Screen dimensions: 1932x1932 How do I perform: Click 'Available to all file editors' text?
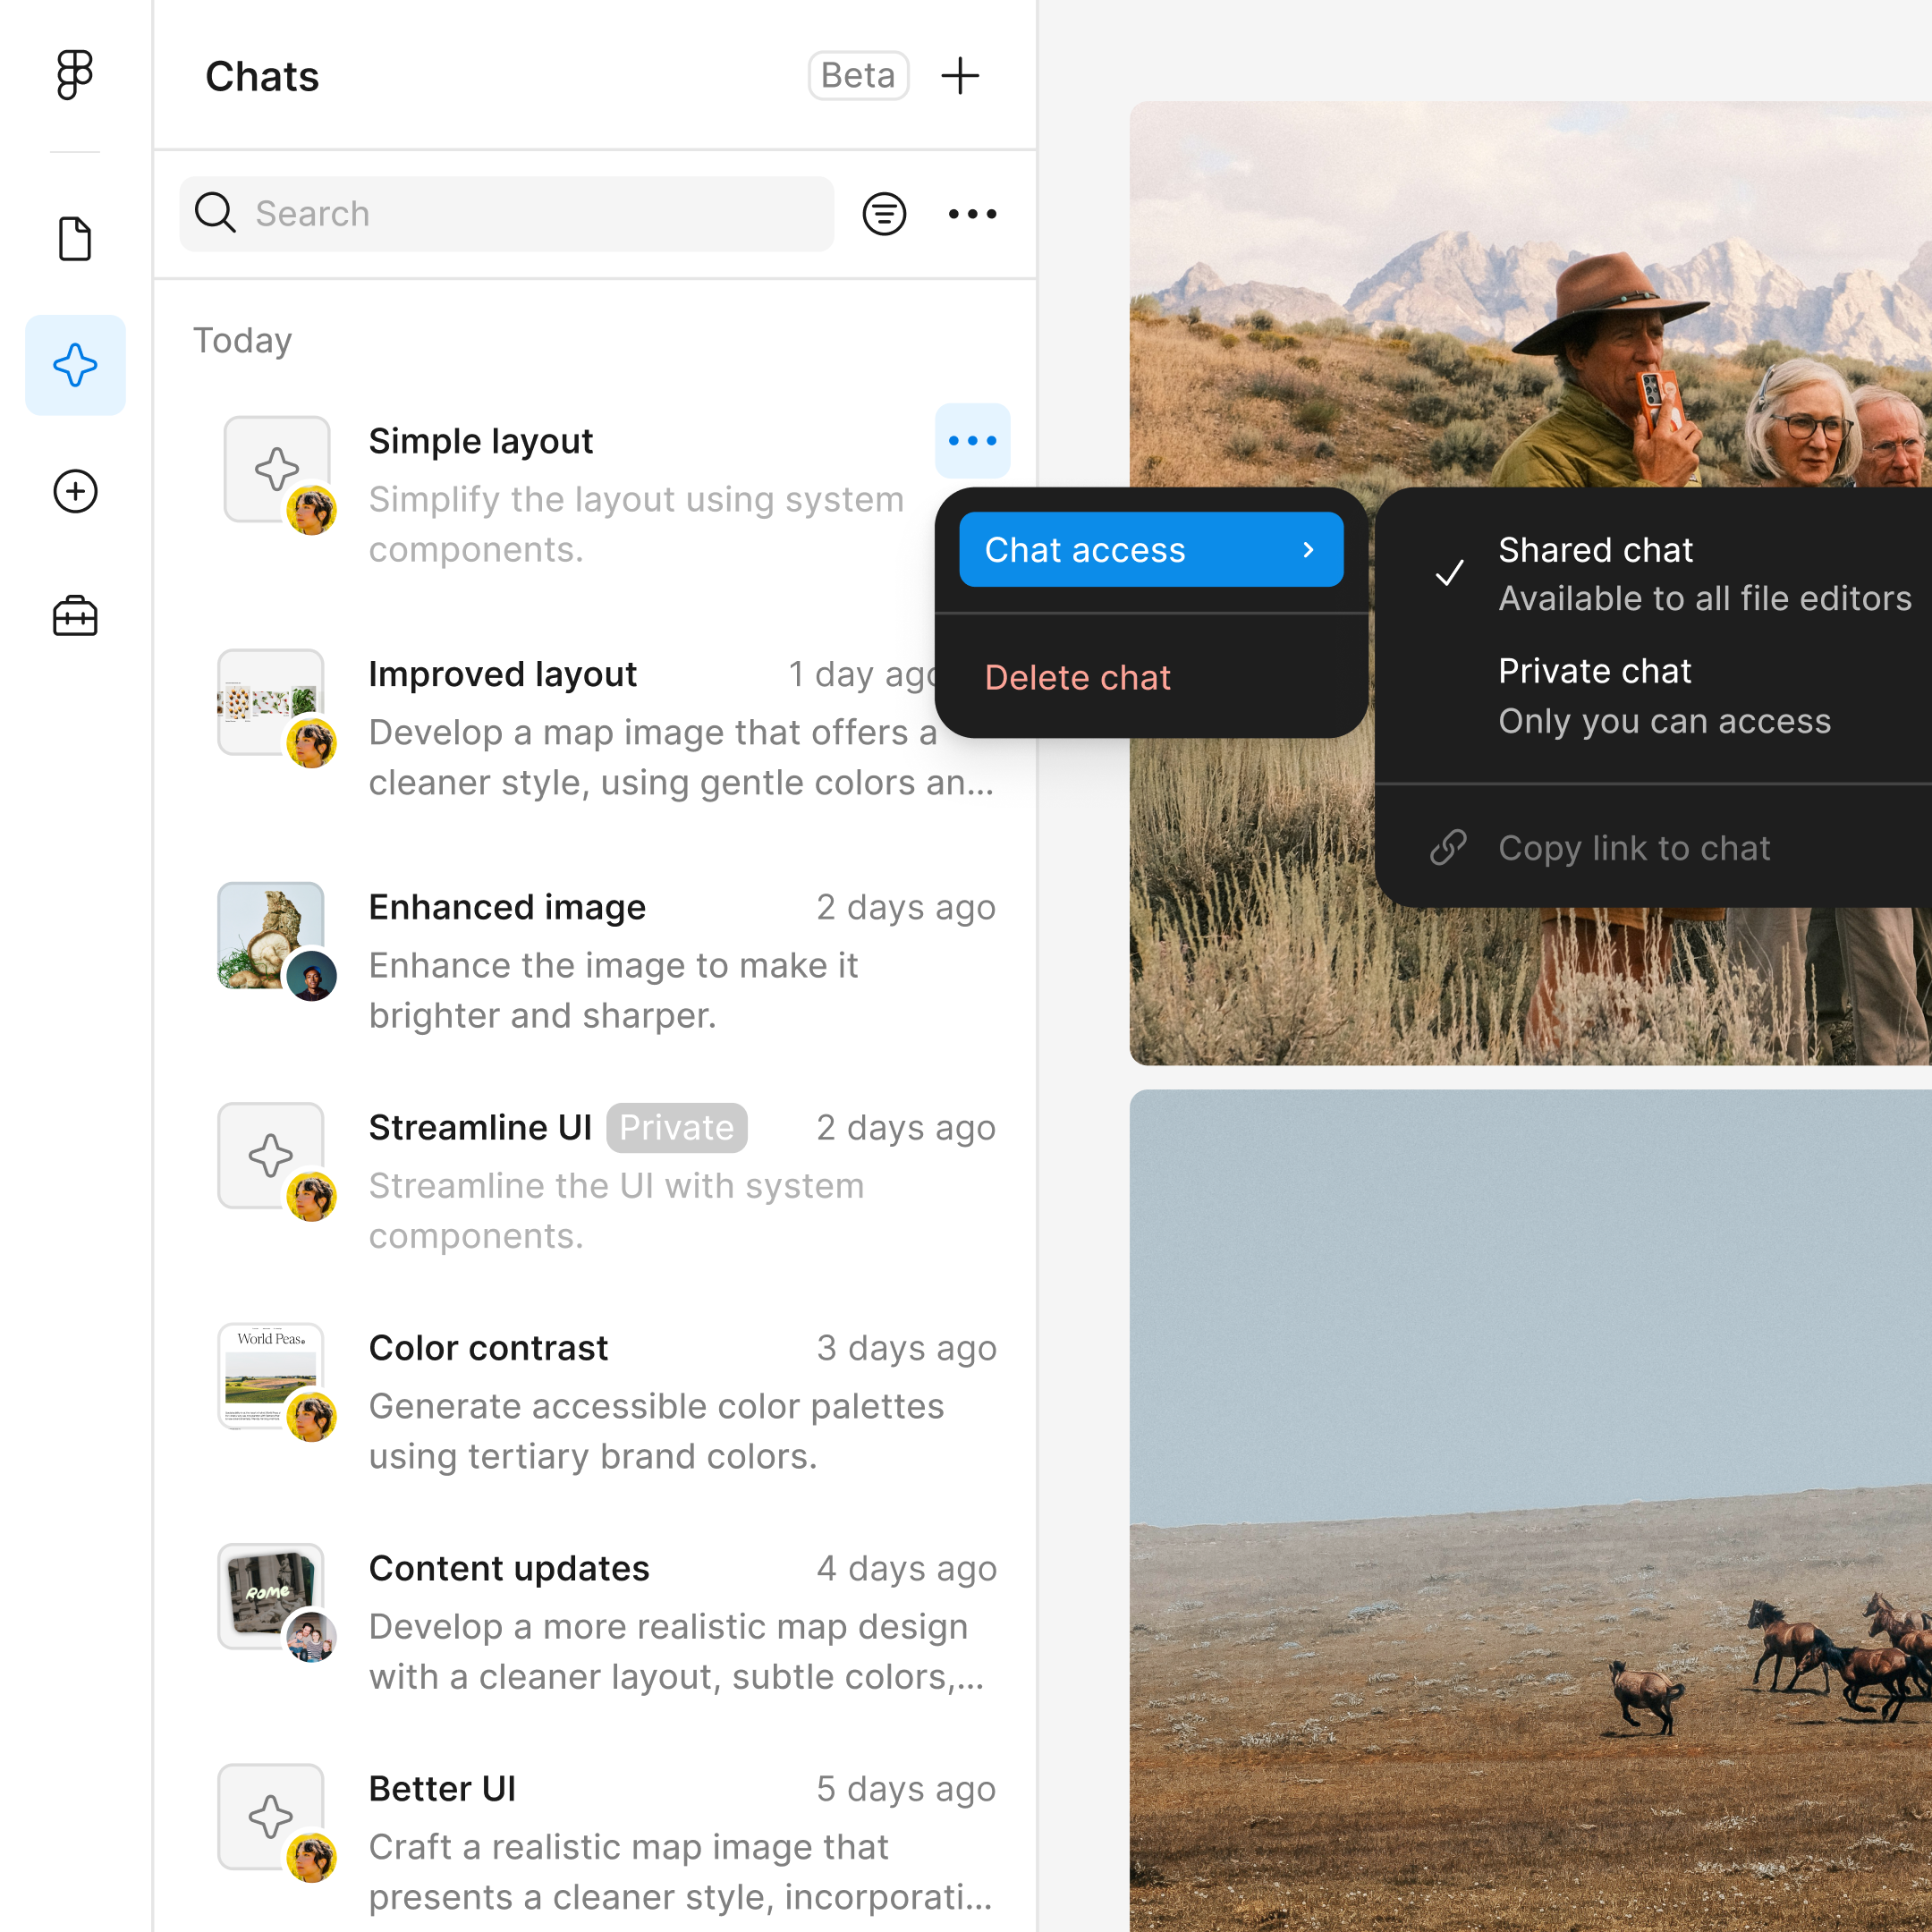click(1705, 598)
